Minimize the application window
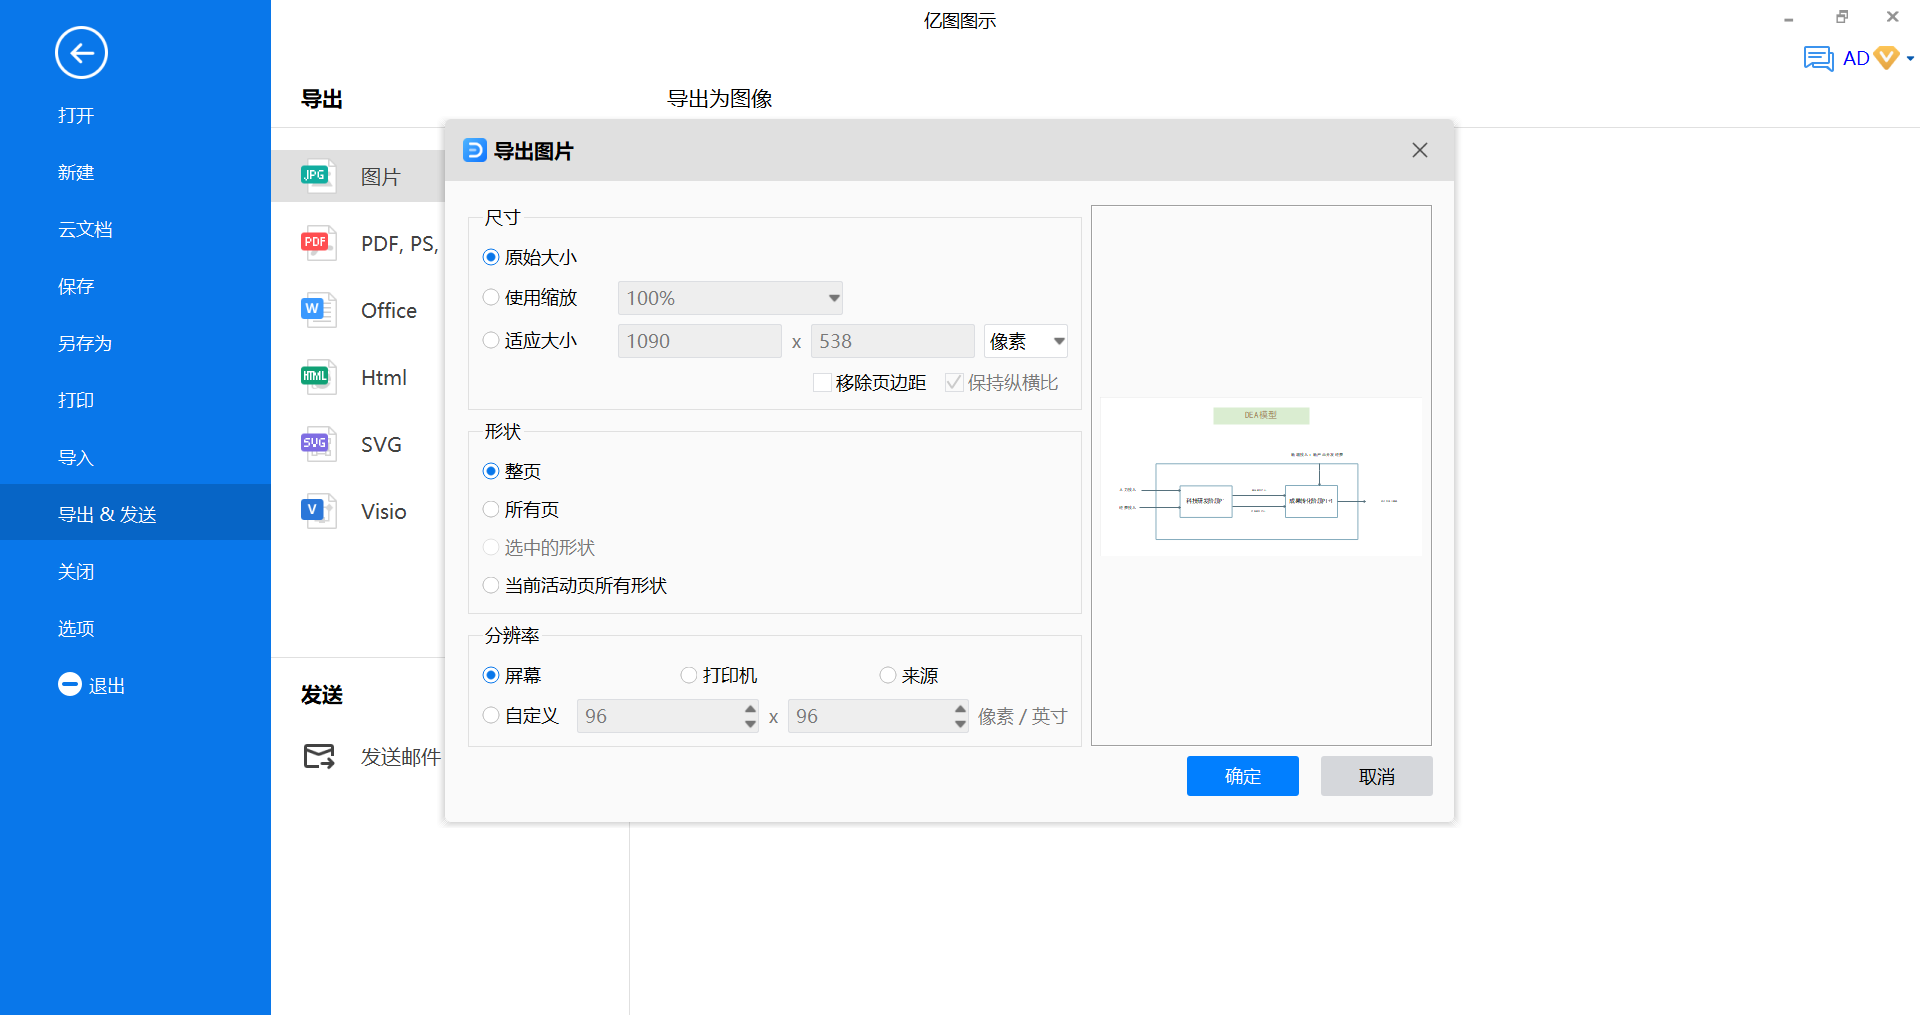The image size is (1920, 1015). (1789, 18)
